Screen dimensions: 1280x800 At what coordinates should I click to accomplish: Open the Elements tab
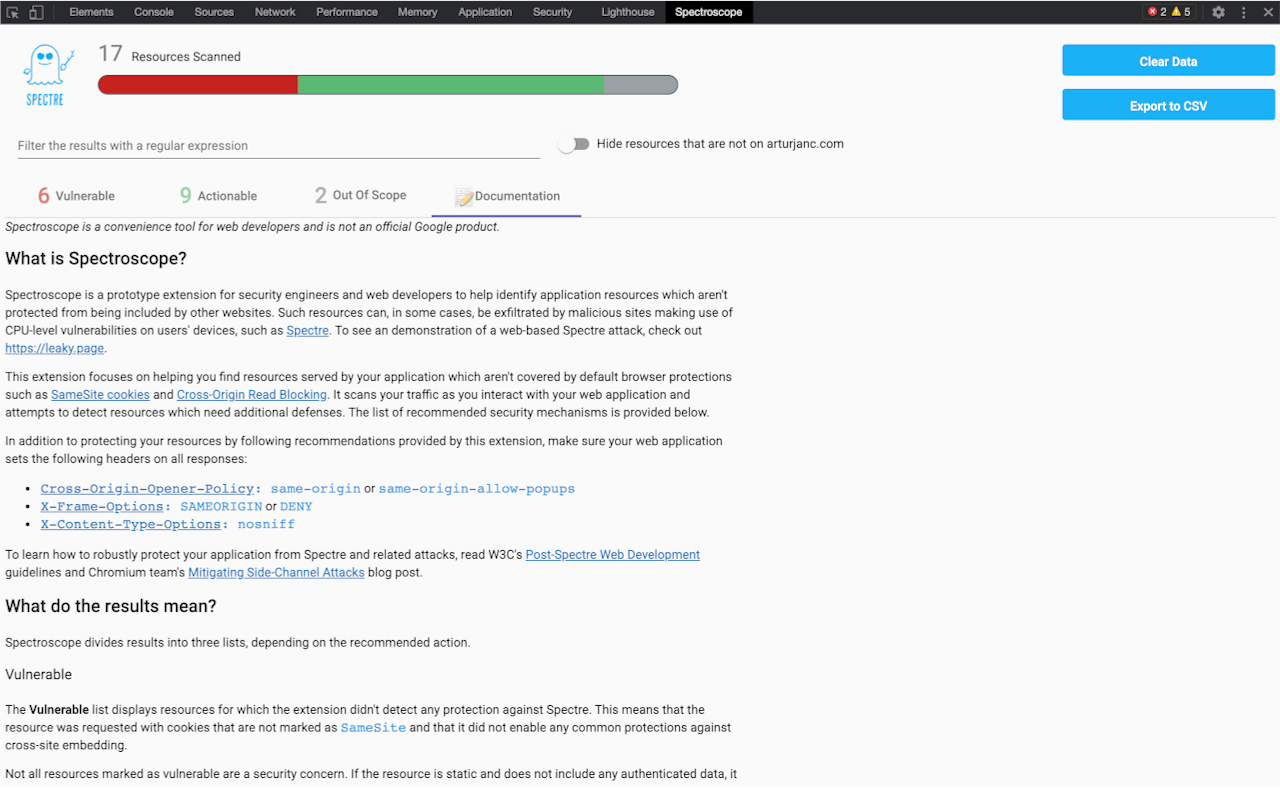[x=91, y=12]
